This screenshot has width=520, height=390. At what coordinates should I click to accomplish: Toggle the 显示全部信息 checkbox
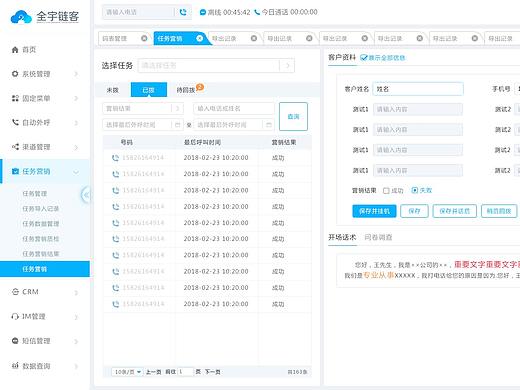point(363,58)
